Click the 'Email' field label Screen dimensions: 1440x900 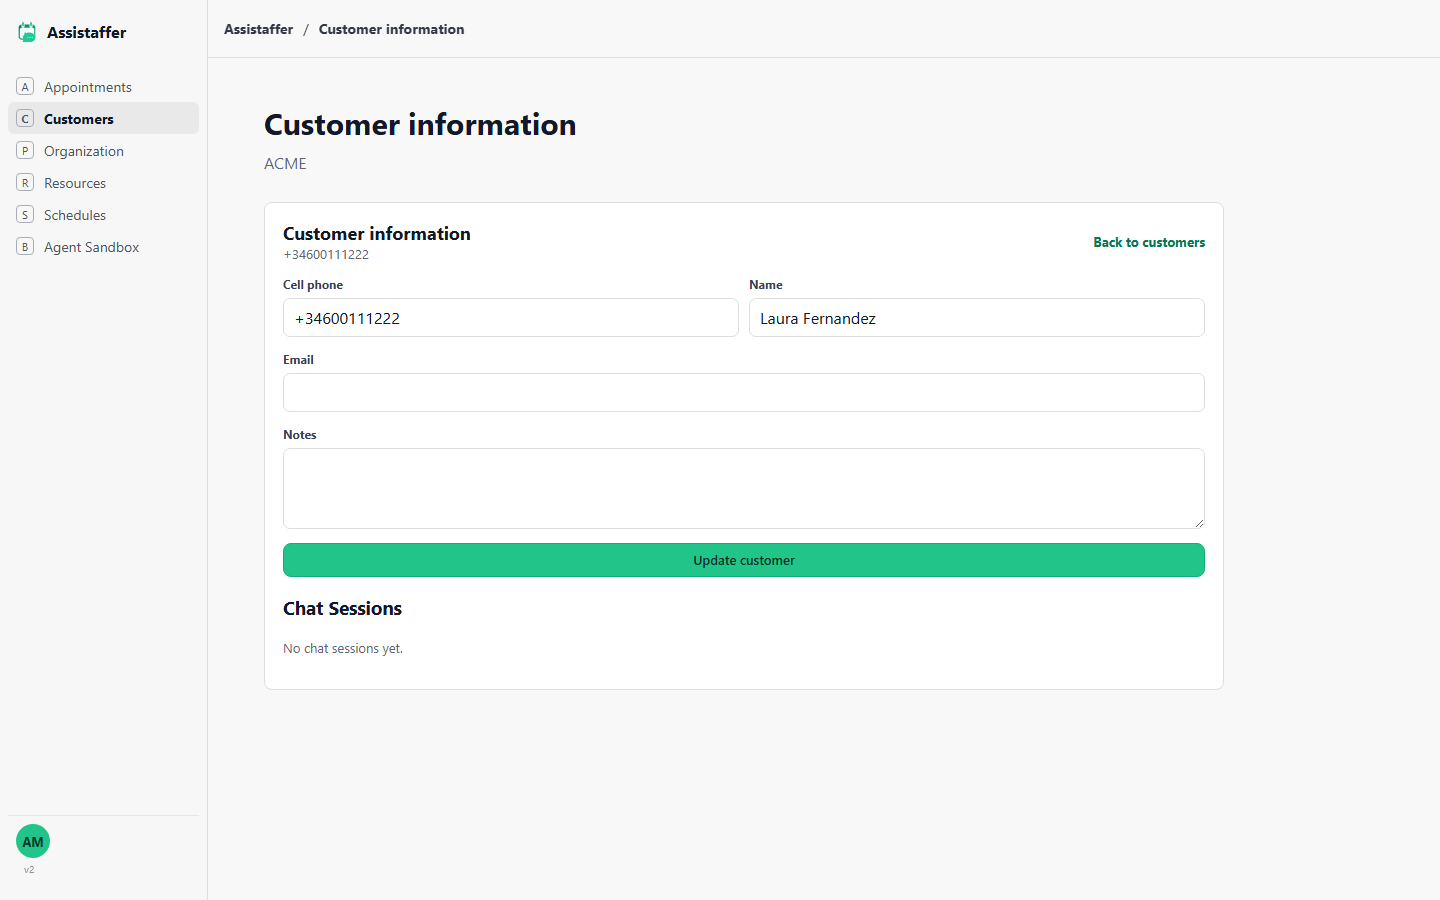[298, 360]
